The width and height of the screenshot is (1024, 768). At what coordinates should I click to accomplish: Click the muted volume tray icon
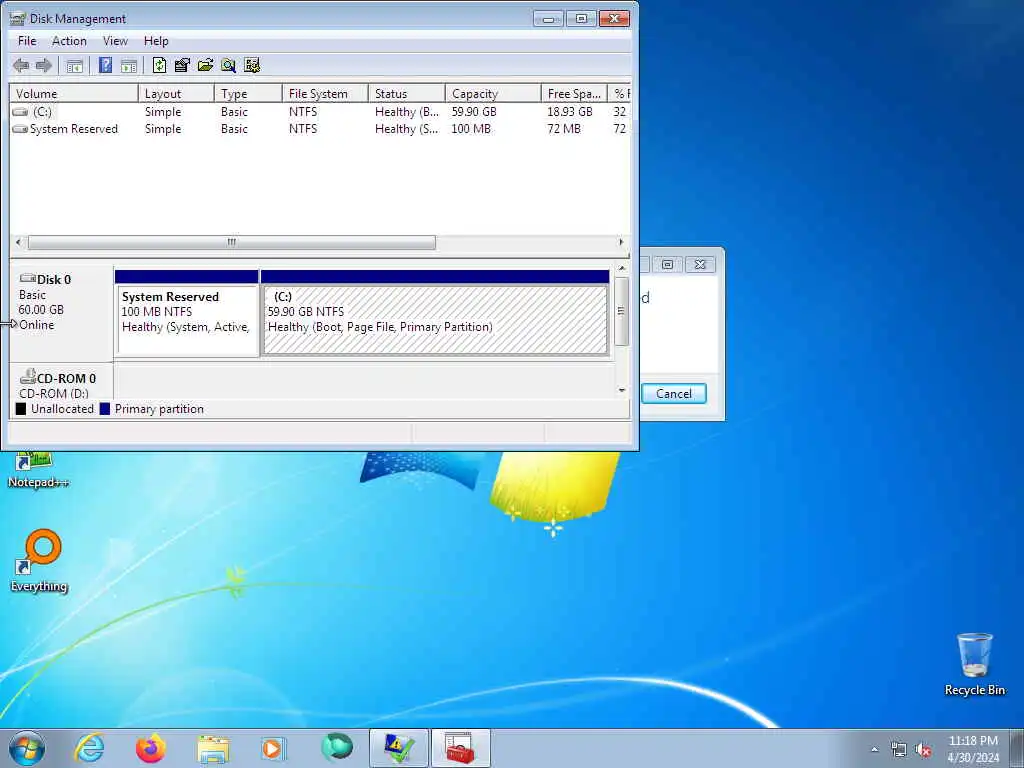(x=923, y=750)
